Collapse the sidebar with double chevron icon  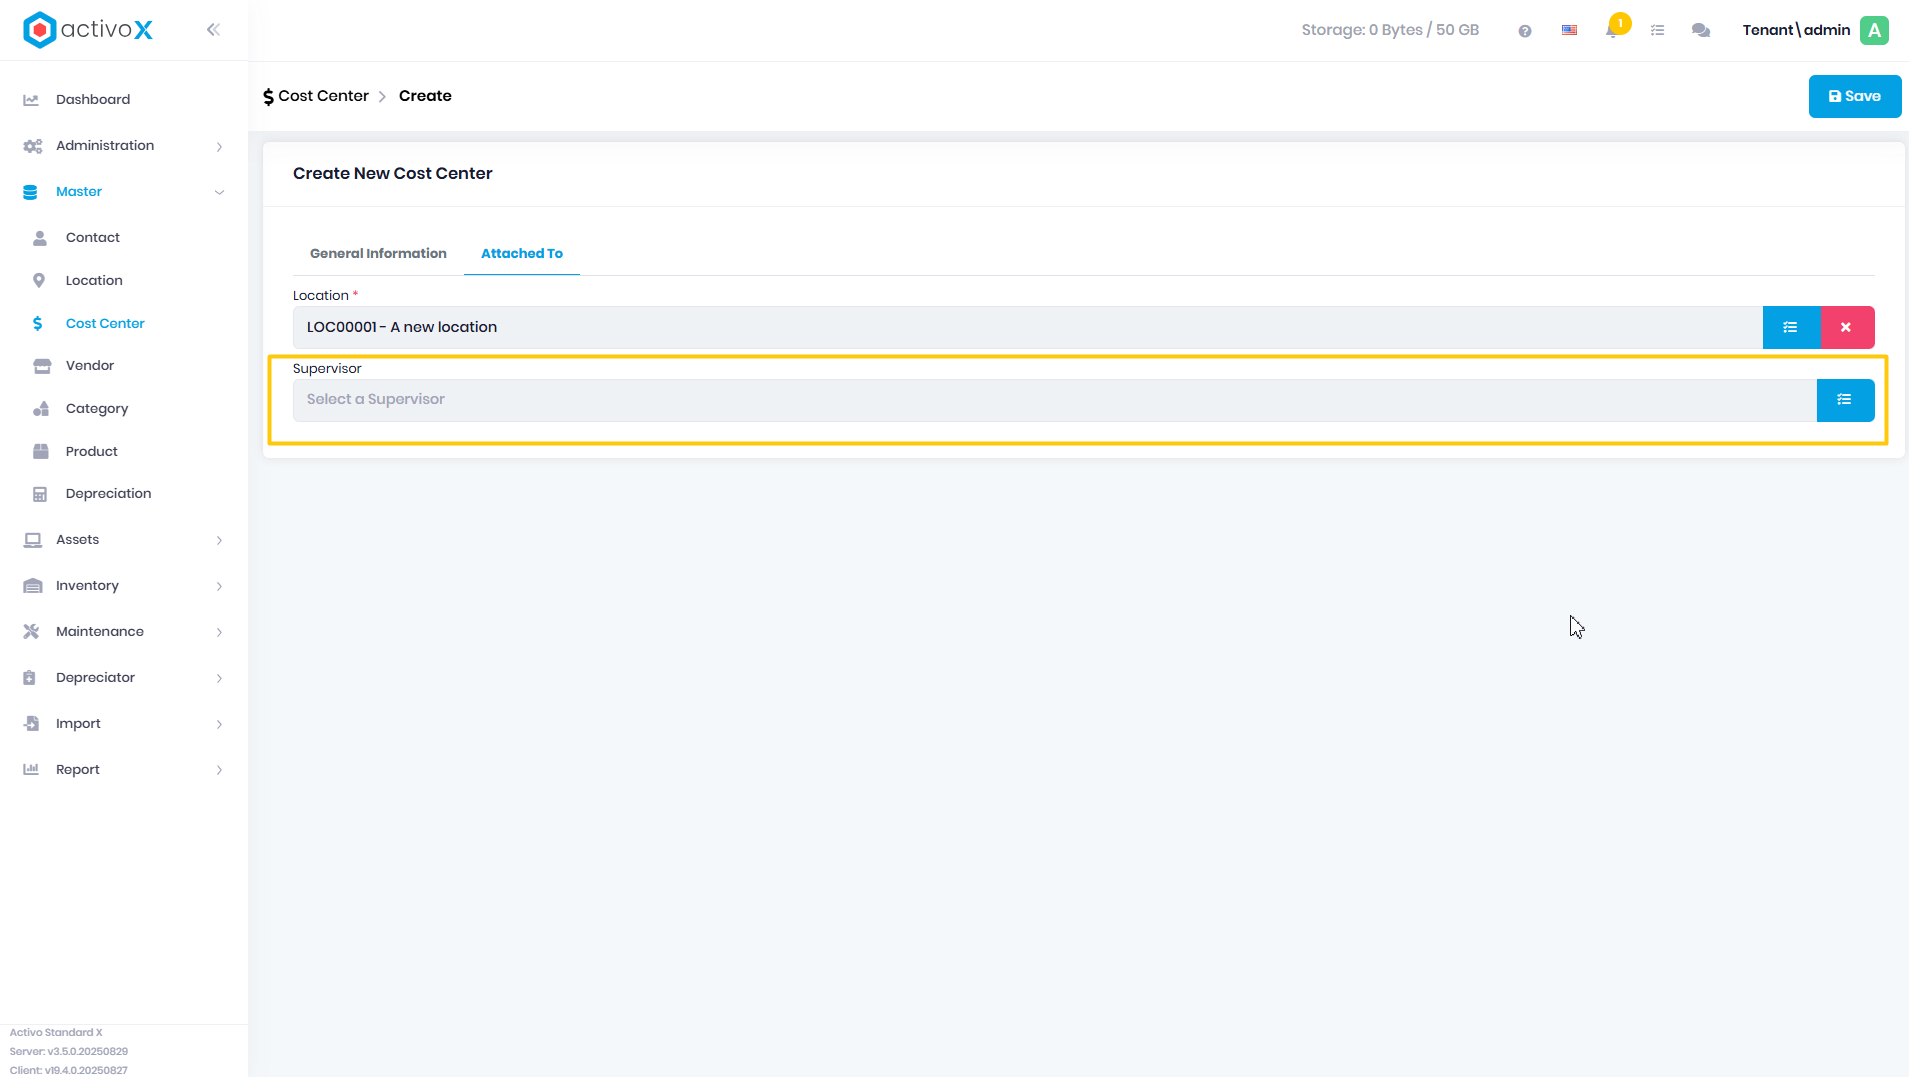[213, 30]
